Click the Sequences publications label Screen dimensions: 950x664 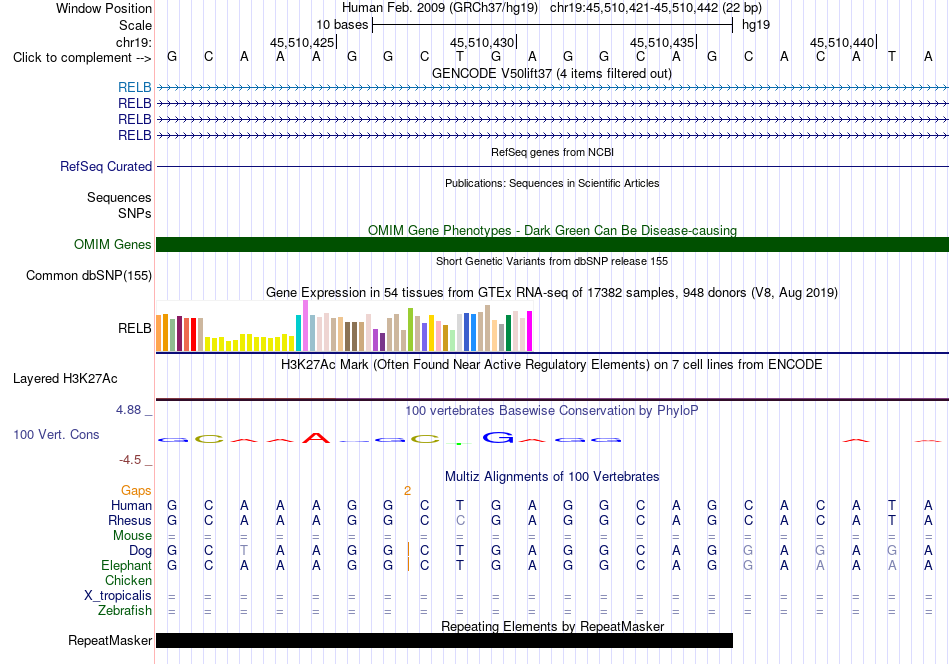pyautogui.click(x=119, y=198)
